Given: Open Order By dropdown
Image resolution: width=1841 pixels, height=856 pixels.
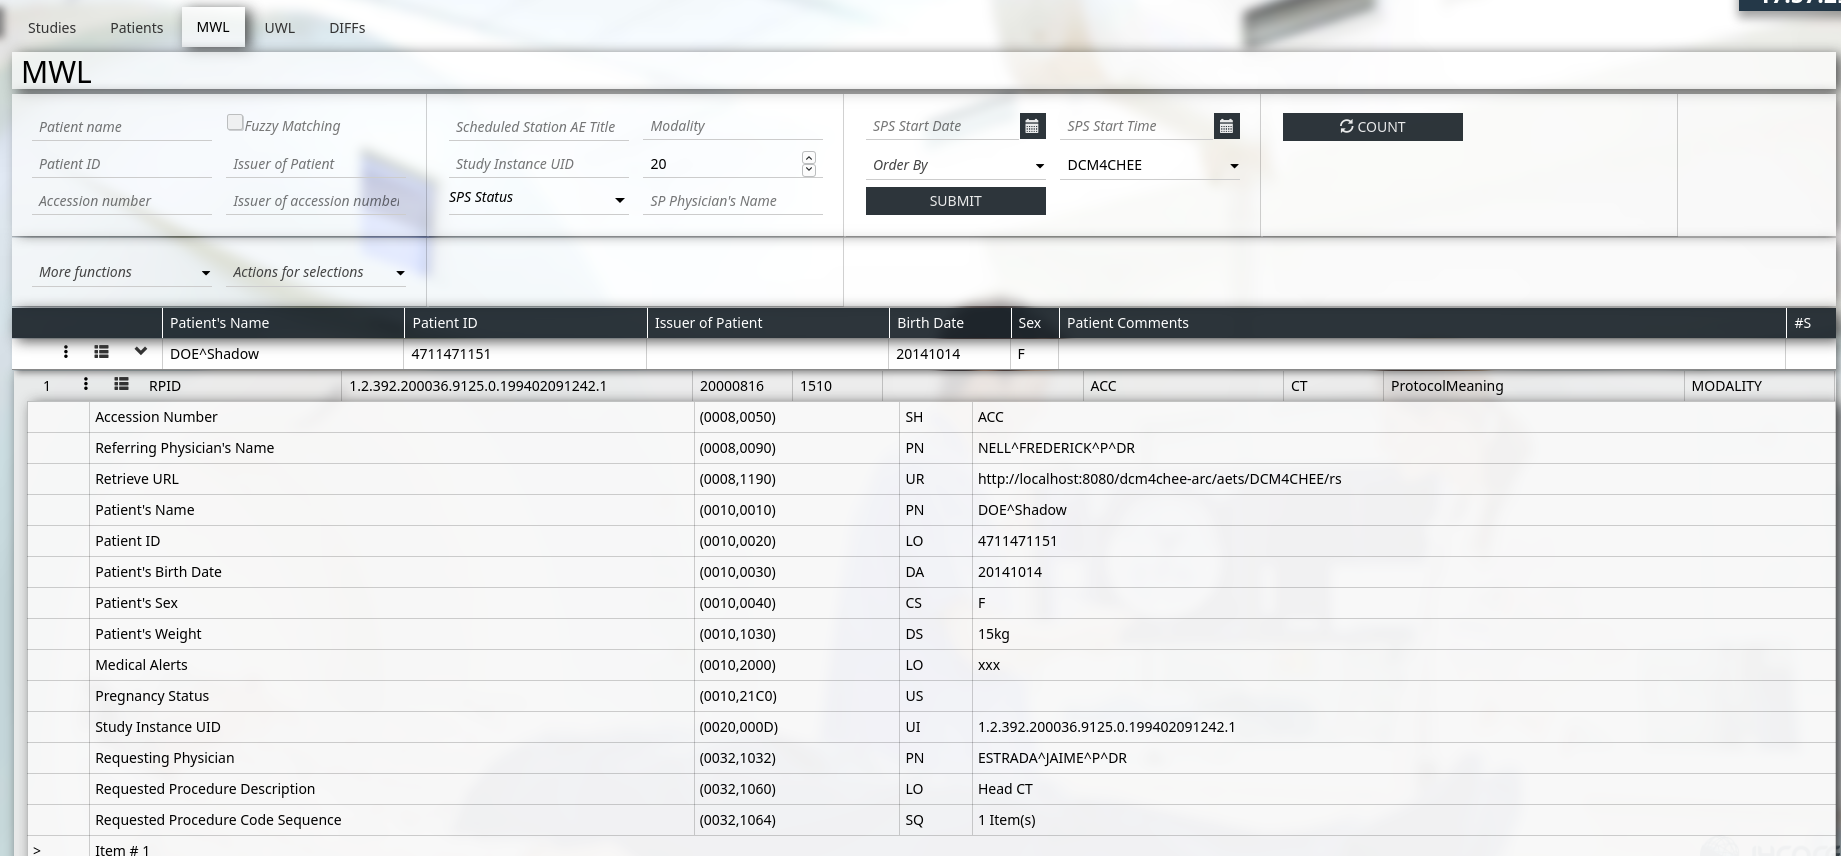Looking at the screenshot, I should click(x=956, y=165).
